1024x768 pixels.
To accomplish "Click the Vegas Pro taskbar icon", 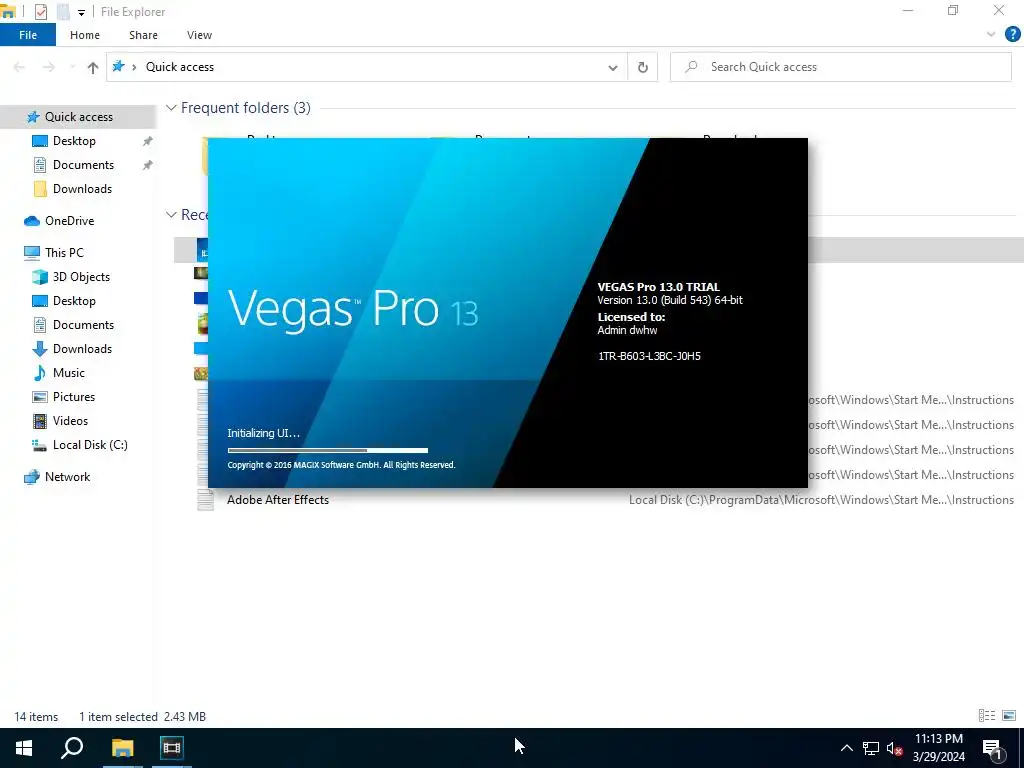I will 172,748.
